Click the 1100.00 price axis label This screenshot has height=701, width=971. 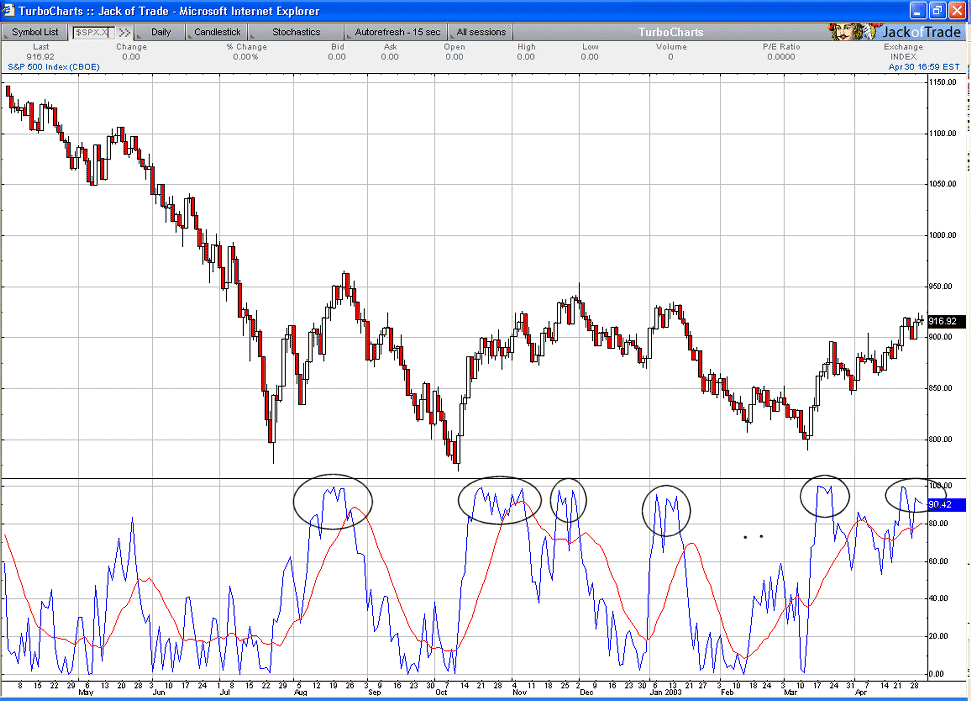point(943,133)
